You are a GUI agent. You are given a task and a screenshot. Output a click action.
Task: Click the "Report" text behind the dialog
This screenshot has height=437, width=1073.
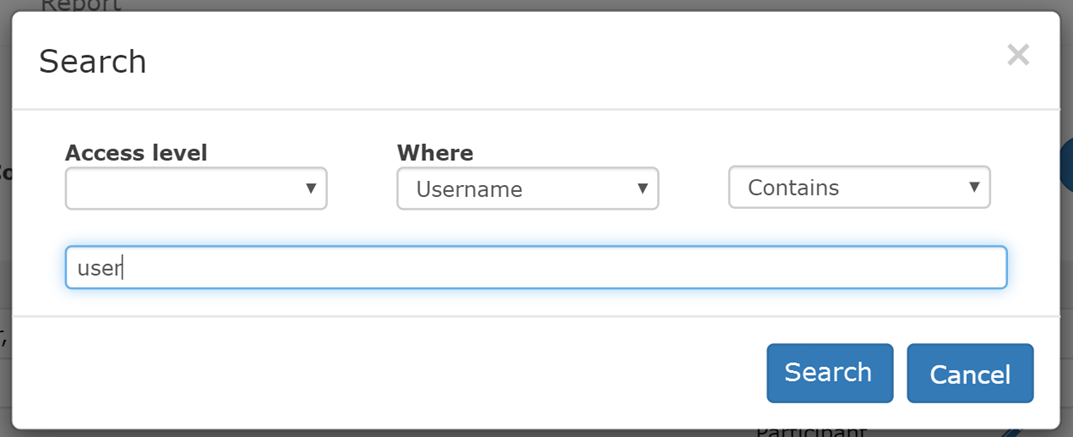pos(80,5)
